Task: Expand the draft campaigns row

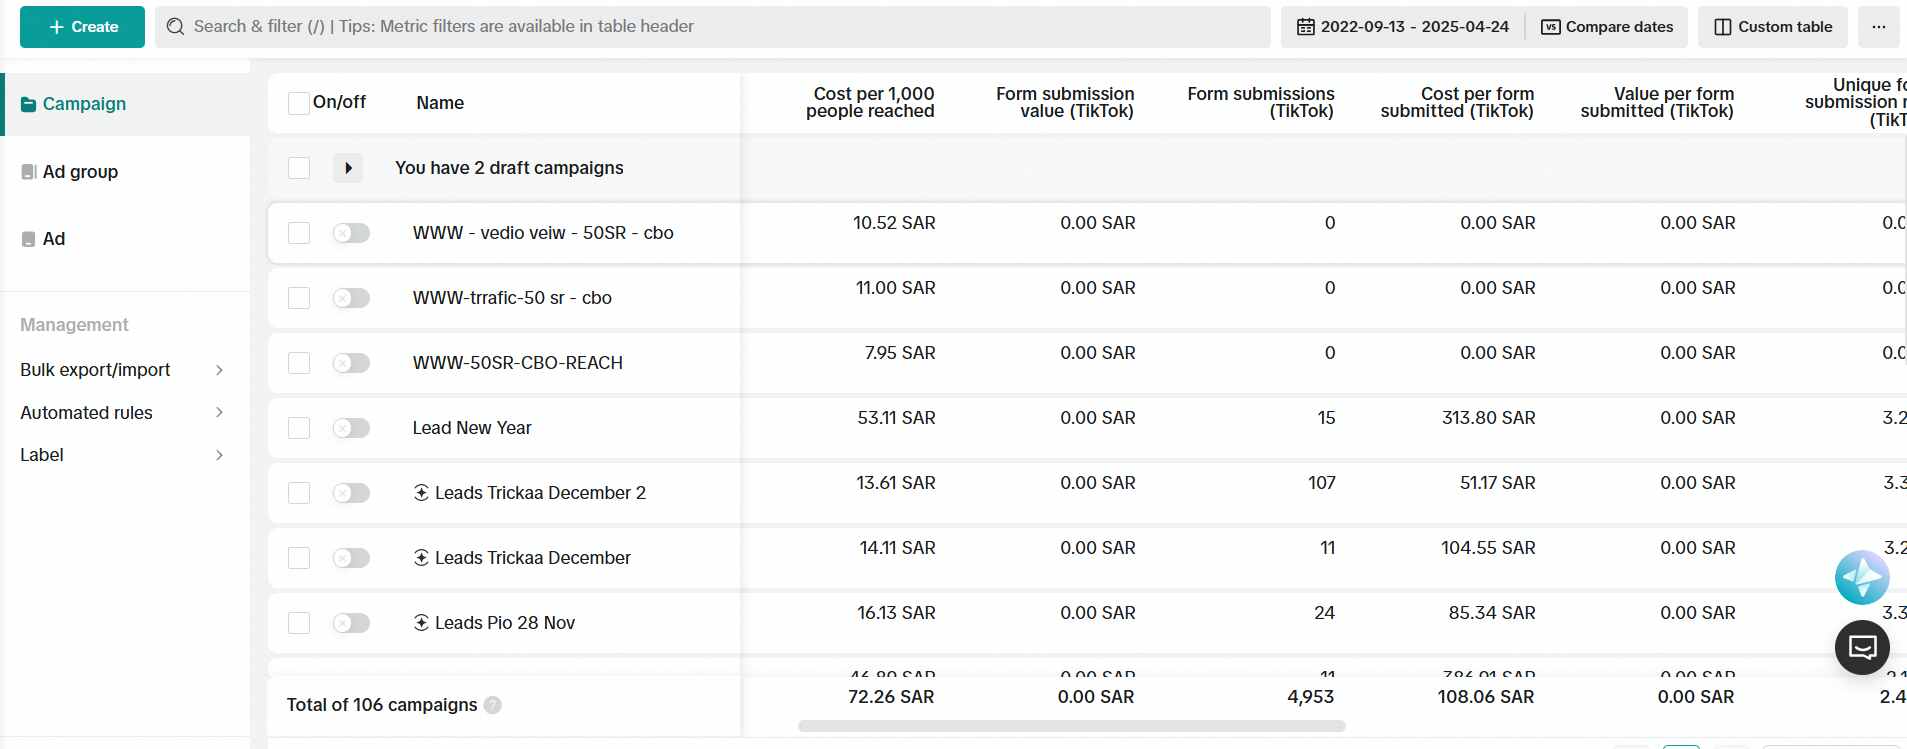Action: click(x=347, y=168)
